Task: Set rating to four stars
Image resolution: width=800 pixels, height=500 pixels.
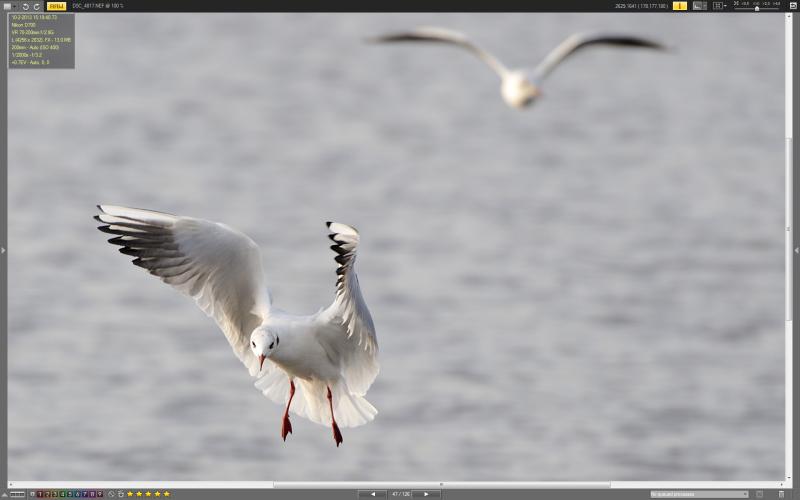Action: pyautogui.click(x=157, y=494)
